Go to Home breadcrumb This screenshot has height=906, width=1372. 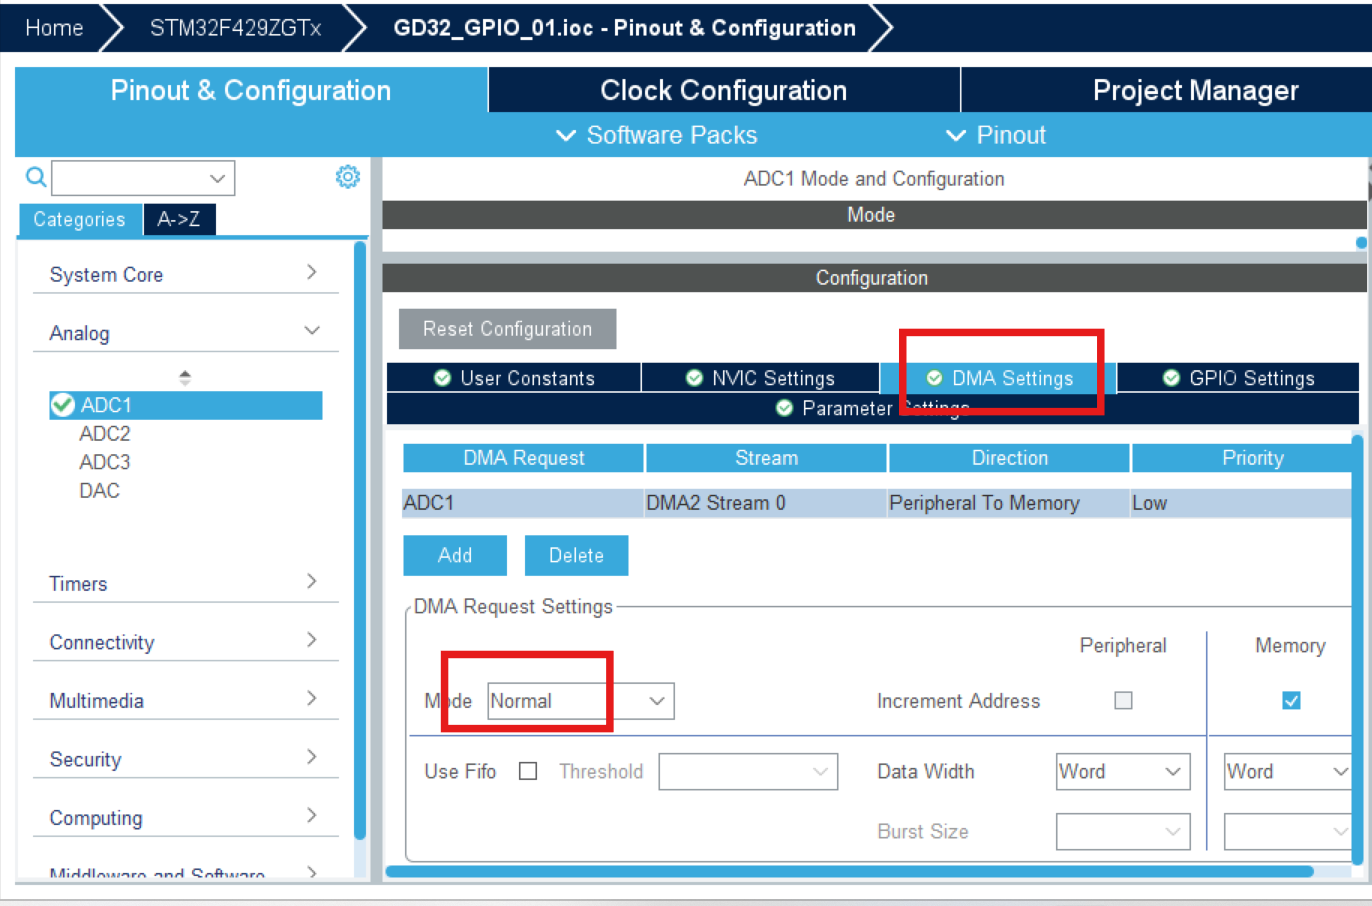[x=54, y=28]
